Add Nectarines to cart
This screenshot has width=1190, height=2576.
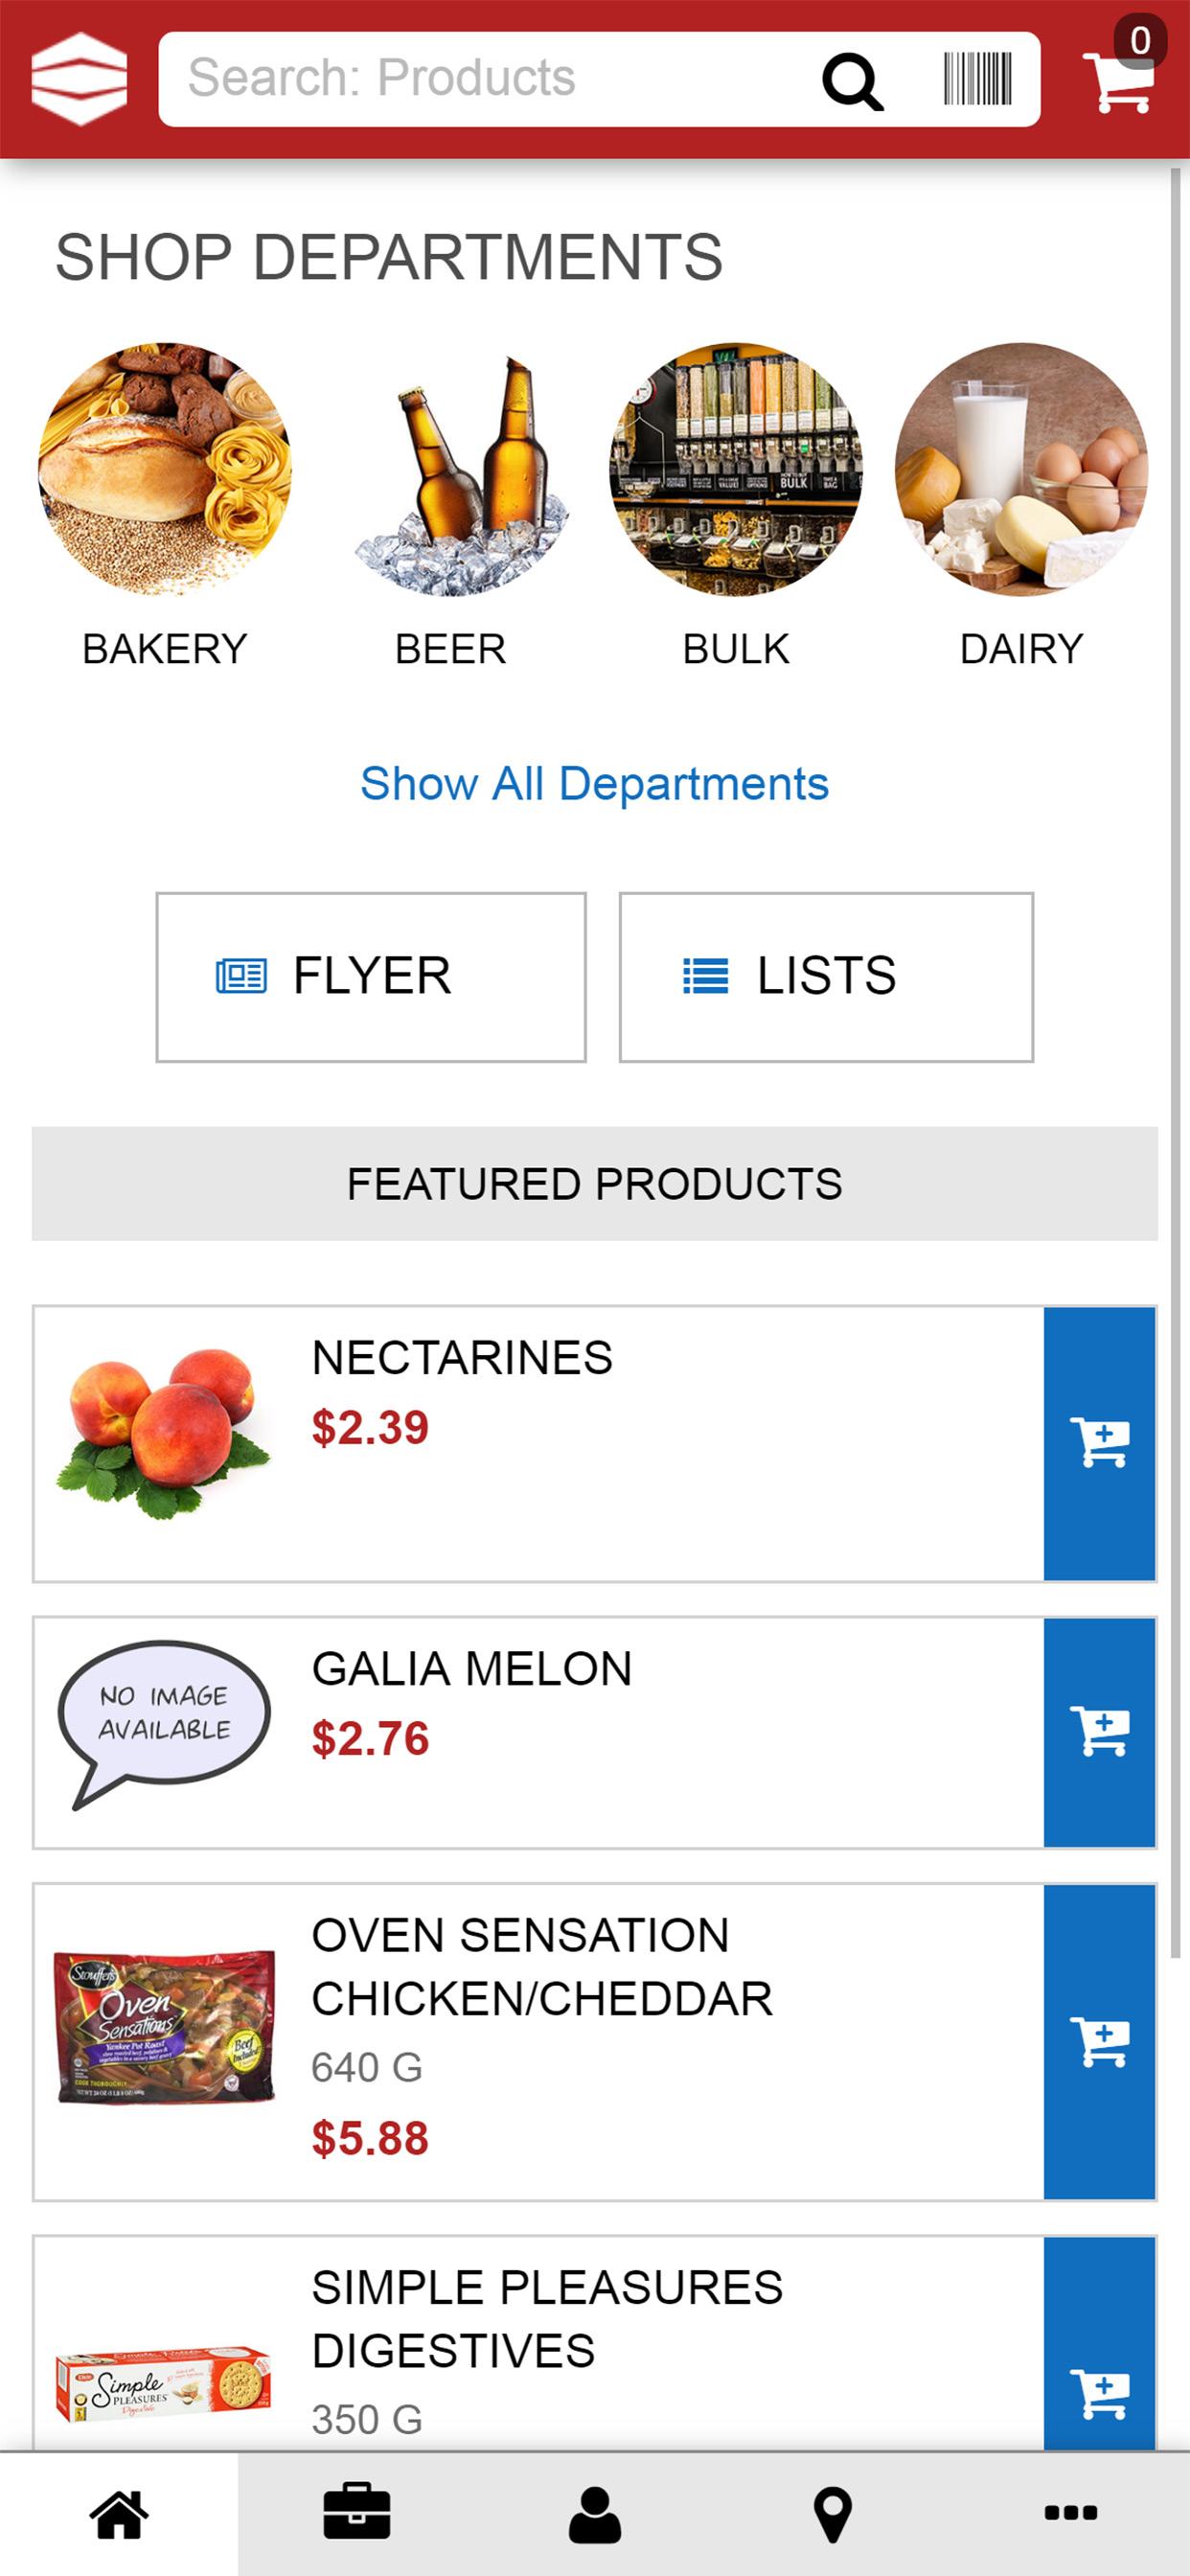tap(1099, 1443)
